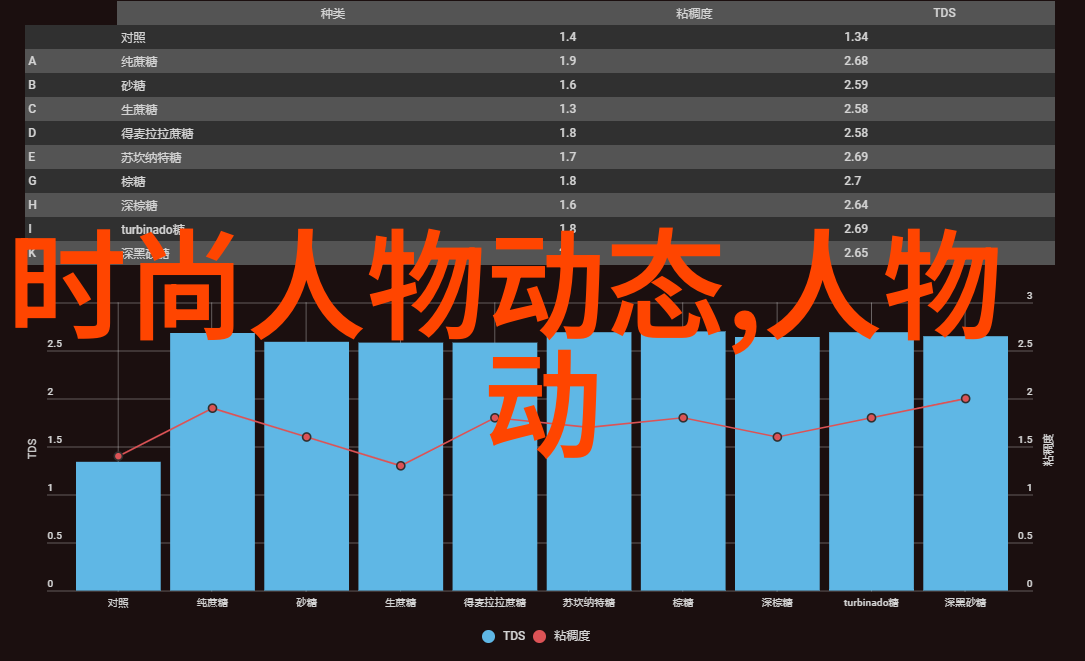Sort the table by the TDS column header

(944, 13)
